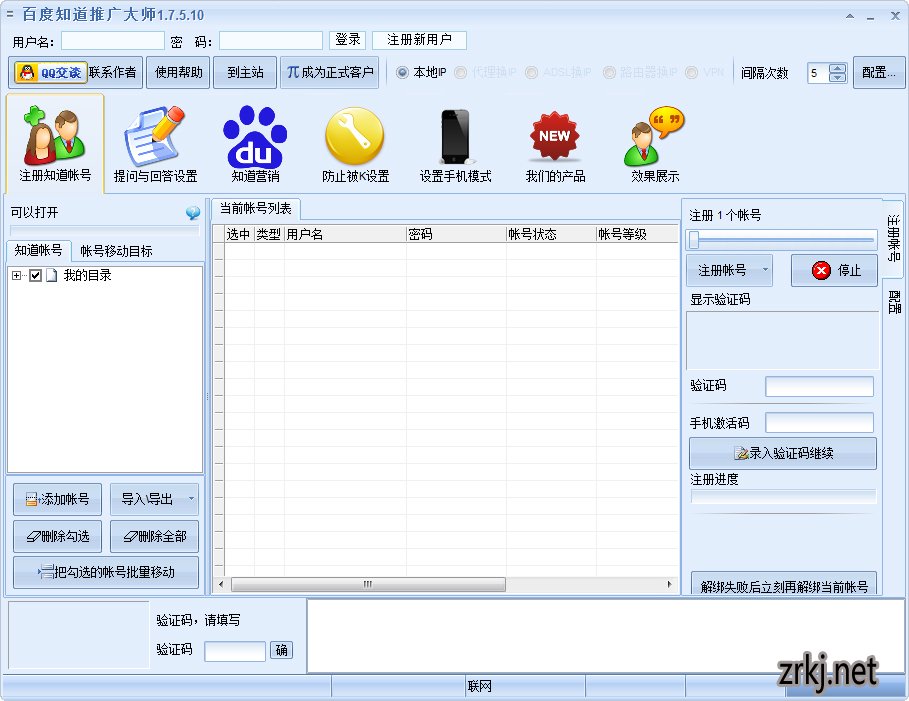This screenshot has height=701, width=909.
Task: Select the vertical 注册帐号 side tab
Action: (894, 238)
